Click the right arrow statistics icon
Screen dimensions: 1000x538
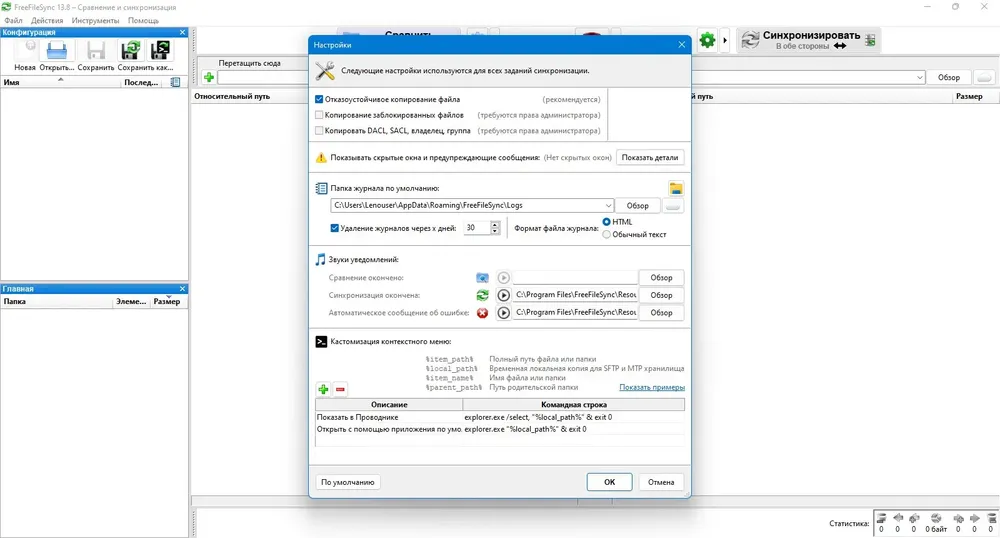pos(974,518)
